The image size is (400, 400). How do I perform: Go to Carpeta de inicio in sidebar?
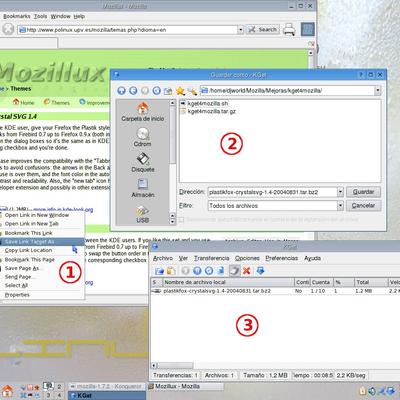[143, 112]
